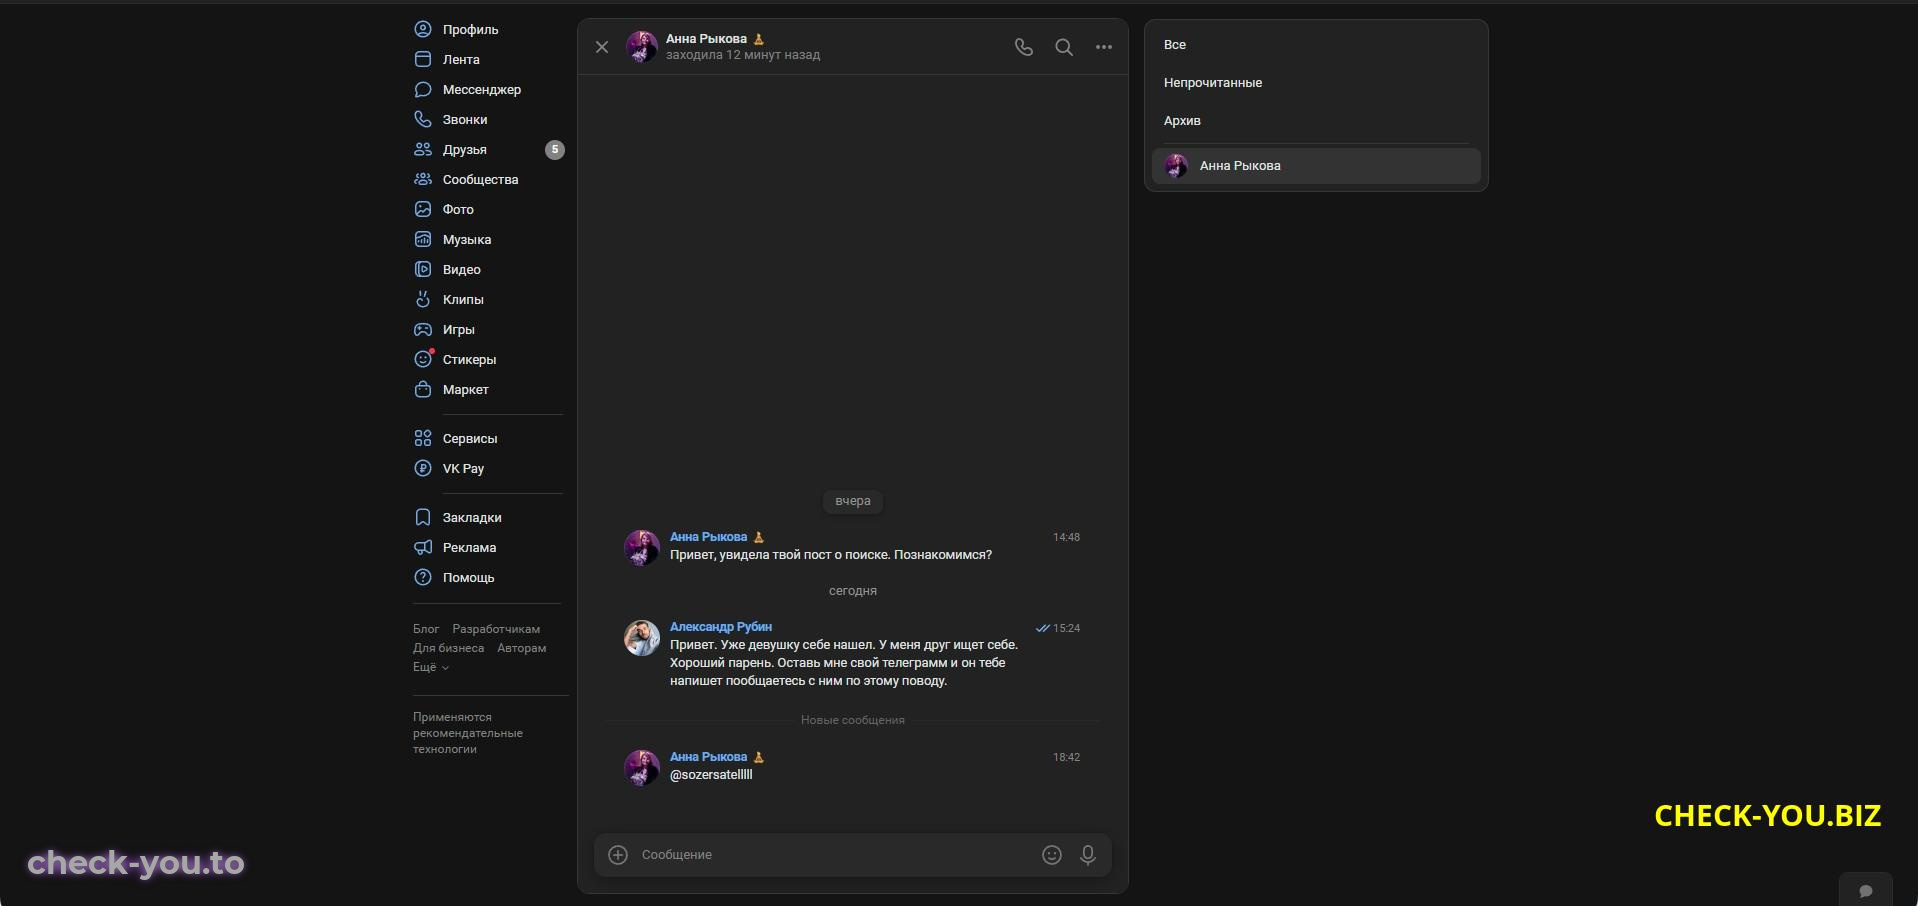The width and height of the screenshot is (1918, 906).
Task: Open the Архив folder
Action: coord(1316,121)
